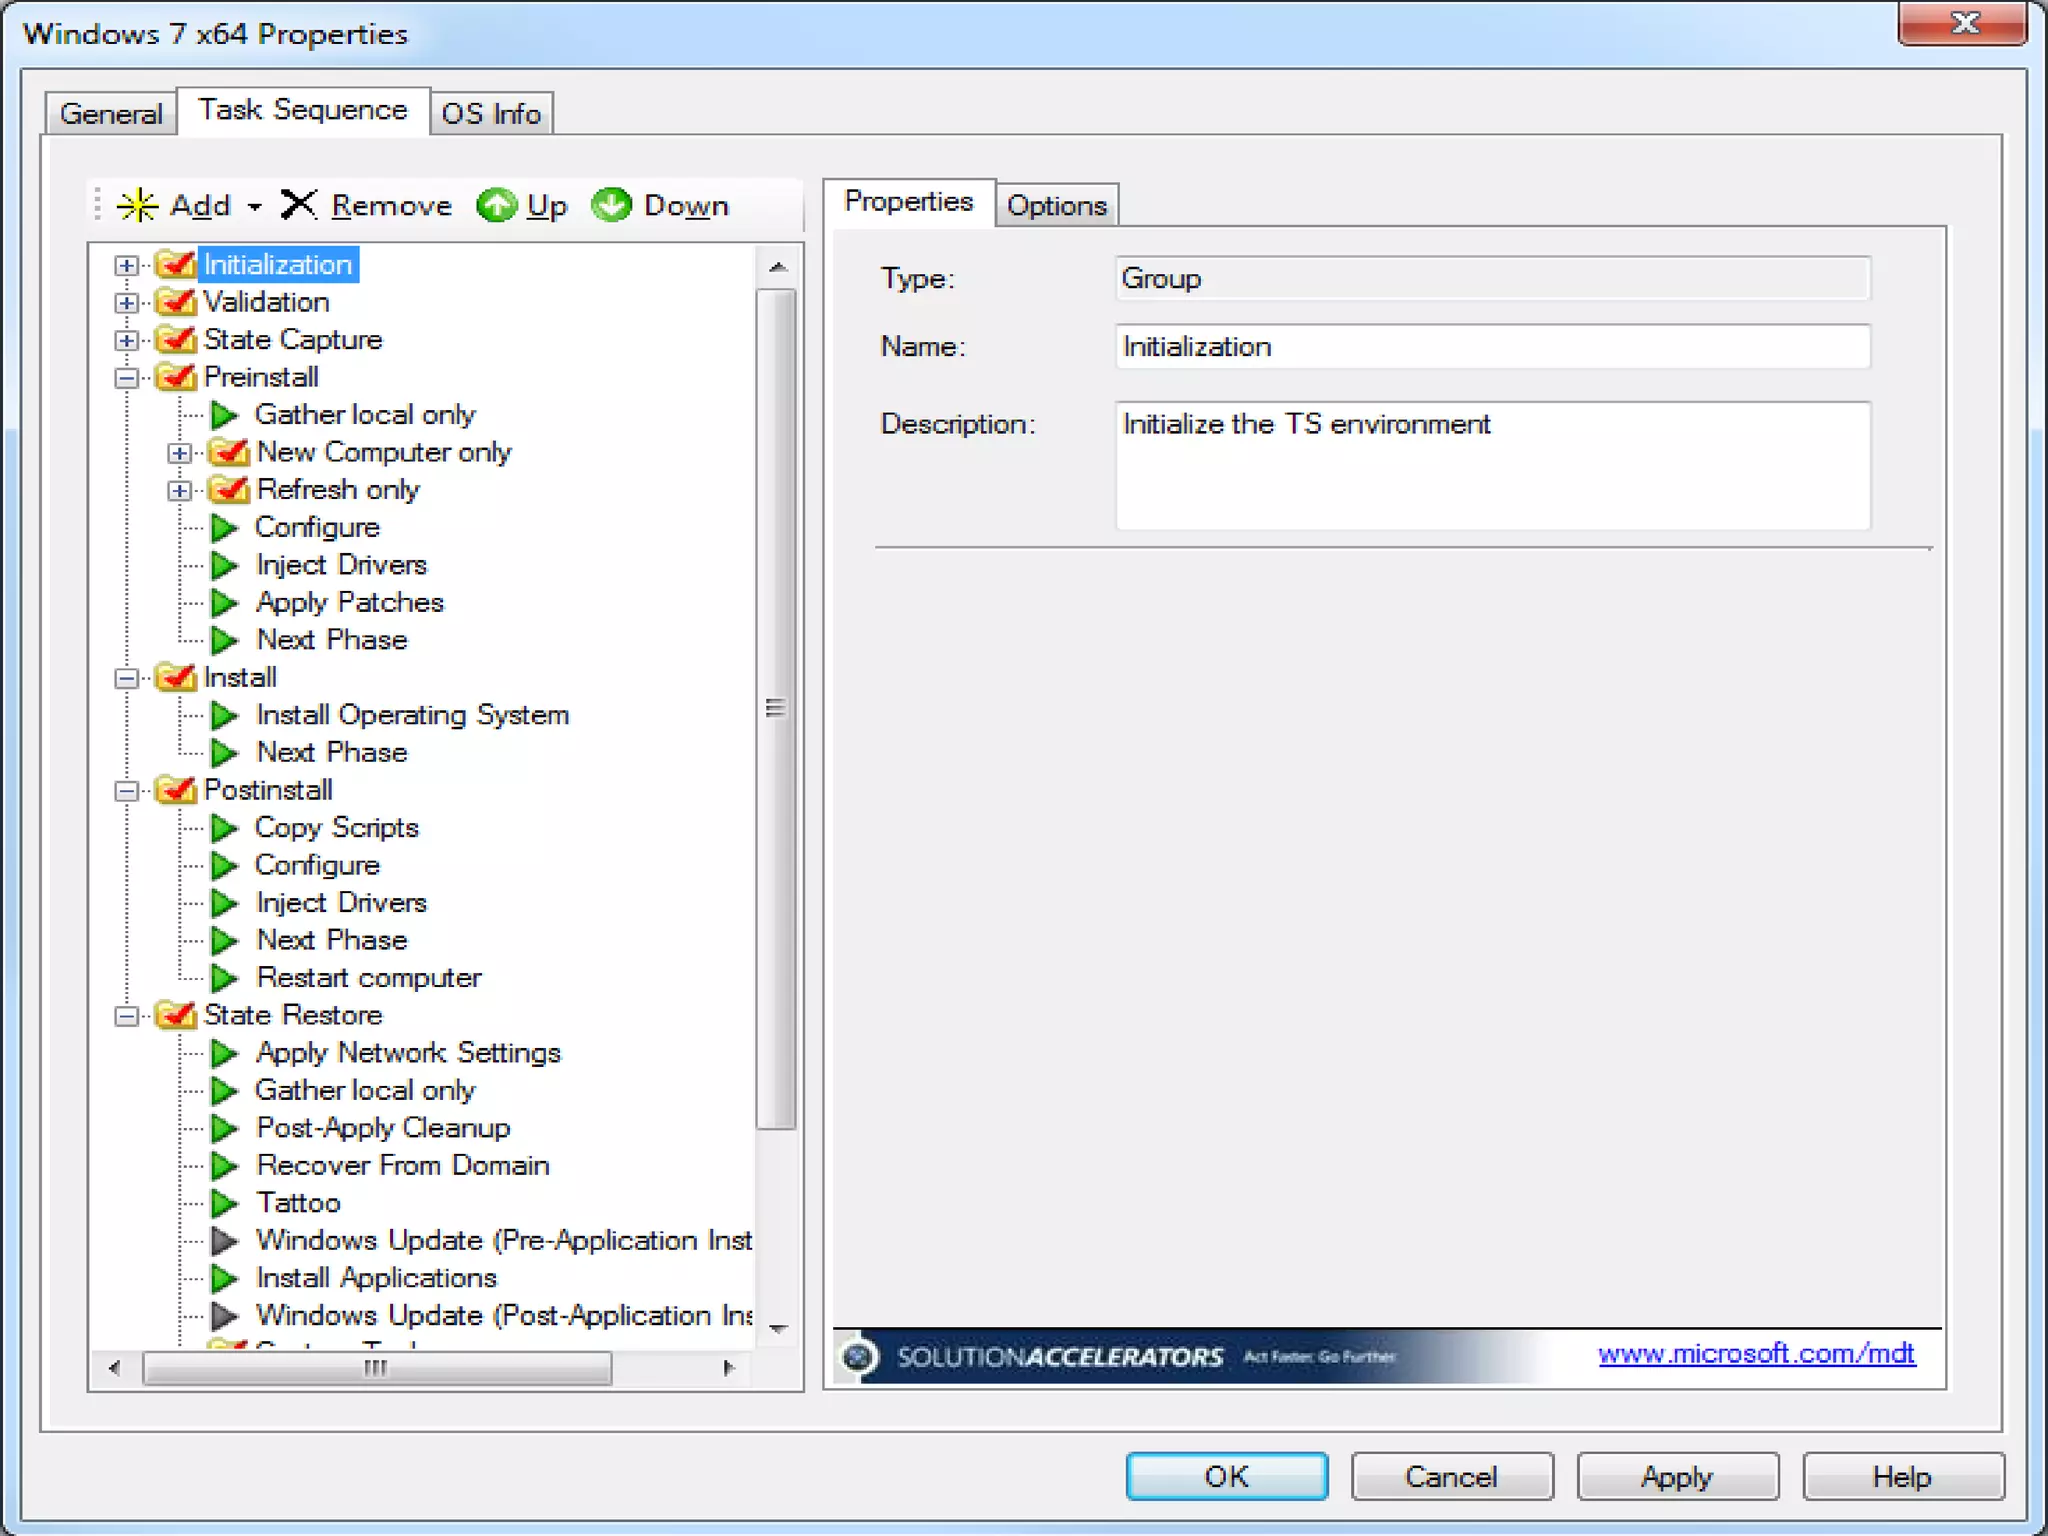The image size is (2048, 1536).
Task: Click the Copy Scripts step arrow icon
Action: pos(225,828)
